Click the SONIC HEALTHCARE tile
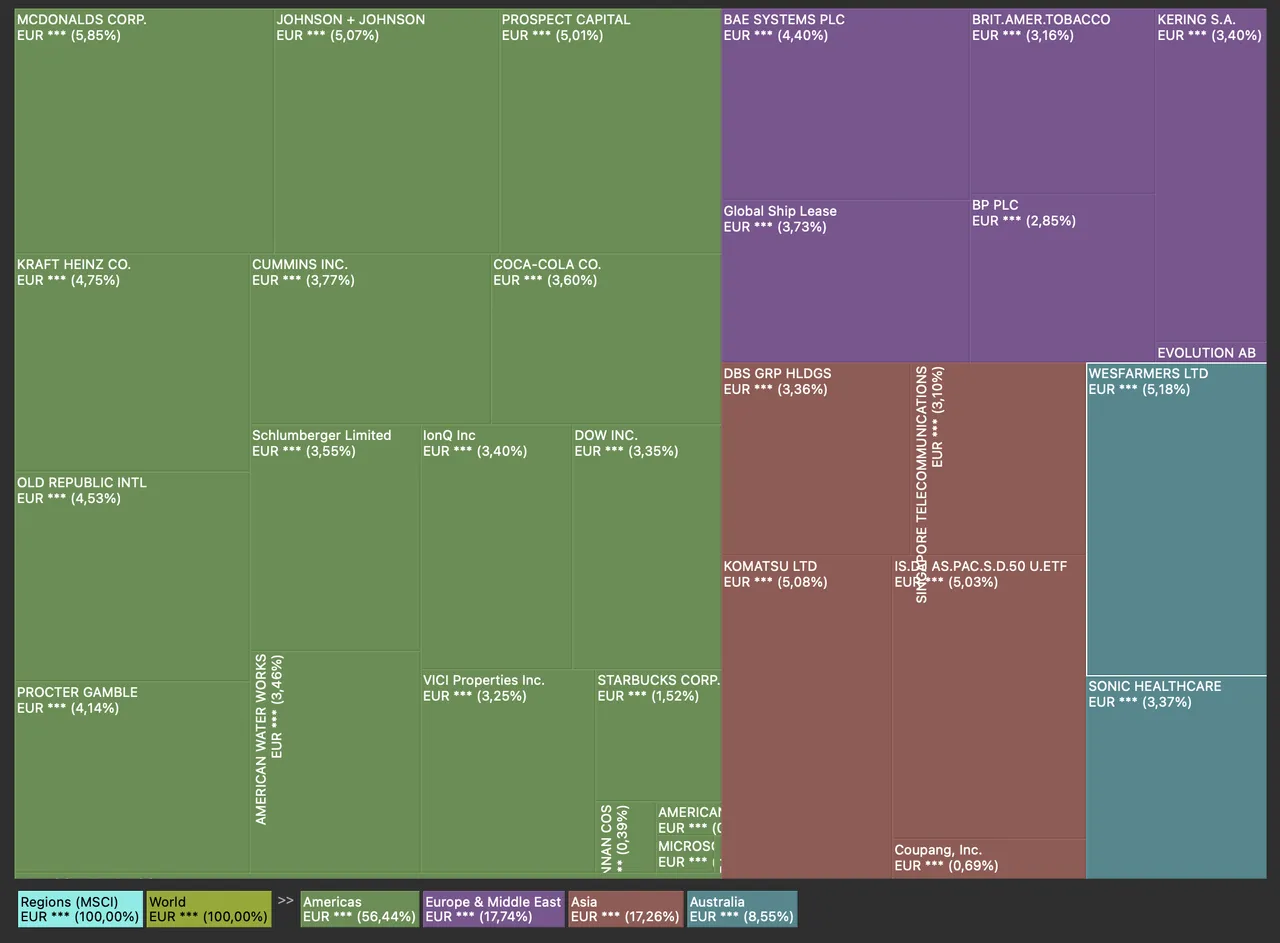Screen dimensions: 1280x943 1176,777
